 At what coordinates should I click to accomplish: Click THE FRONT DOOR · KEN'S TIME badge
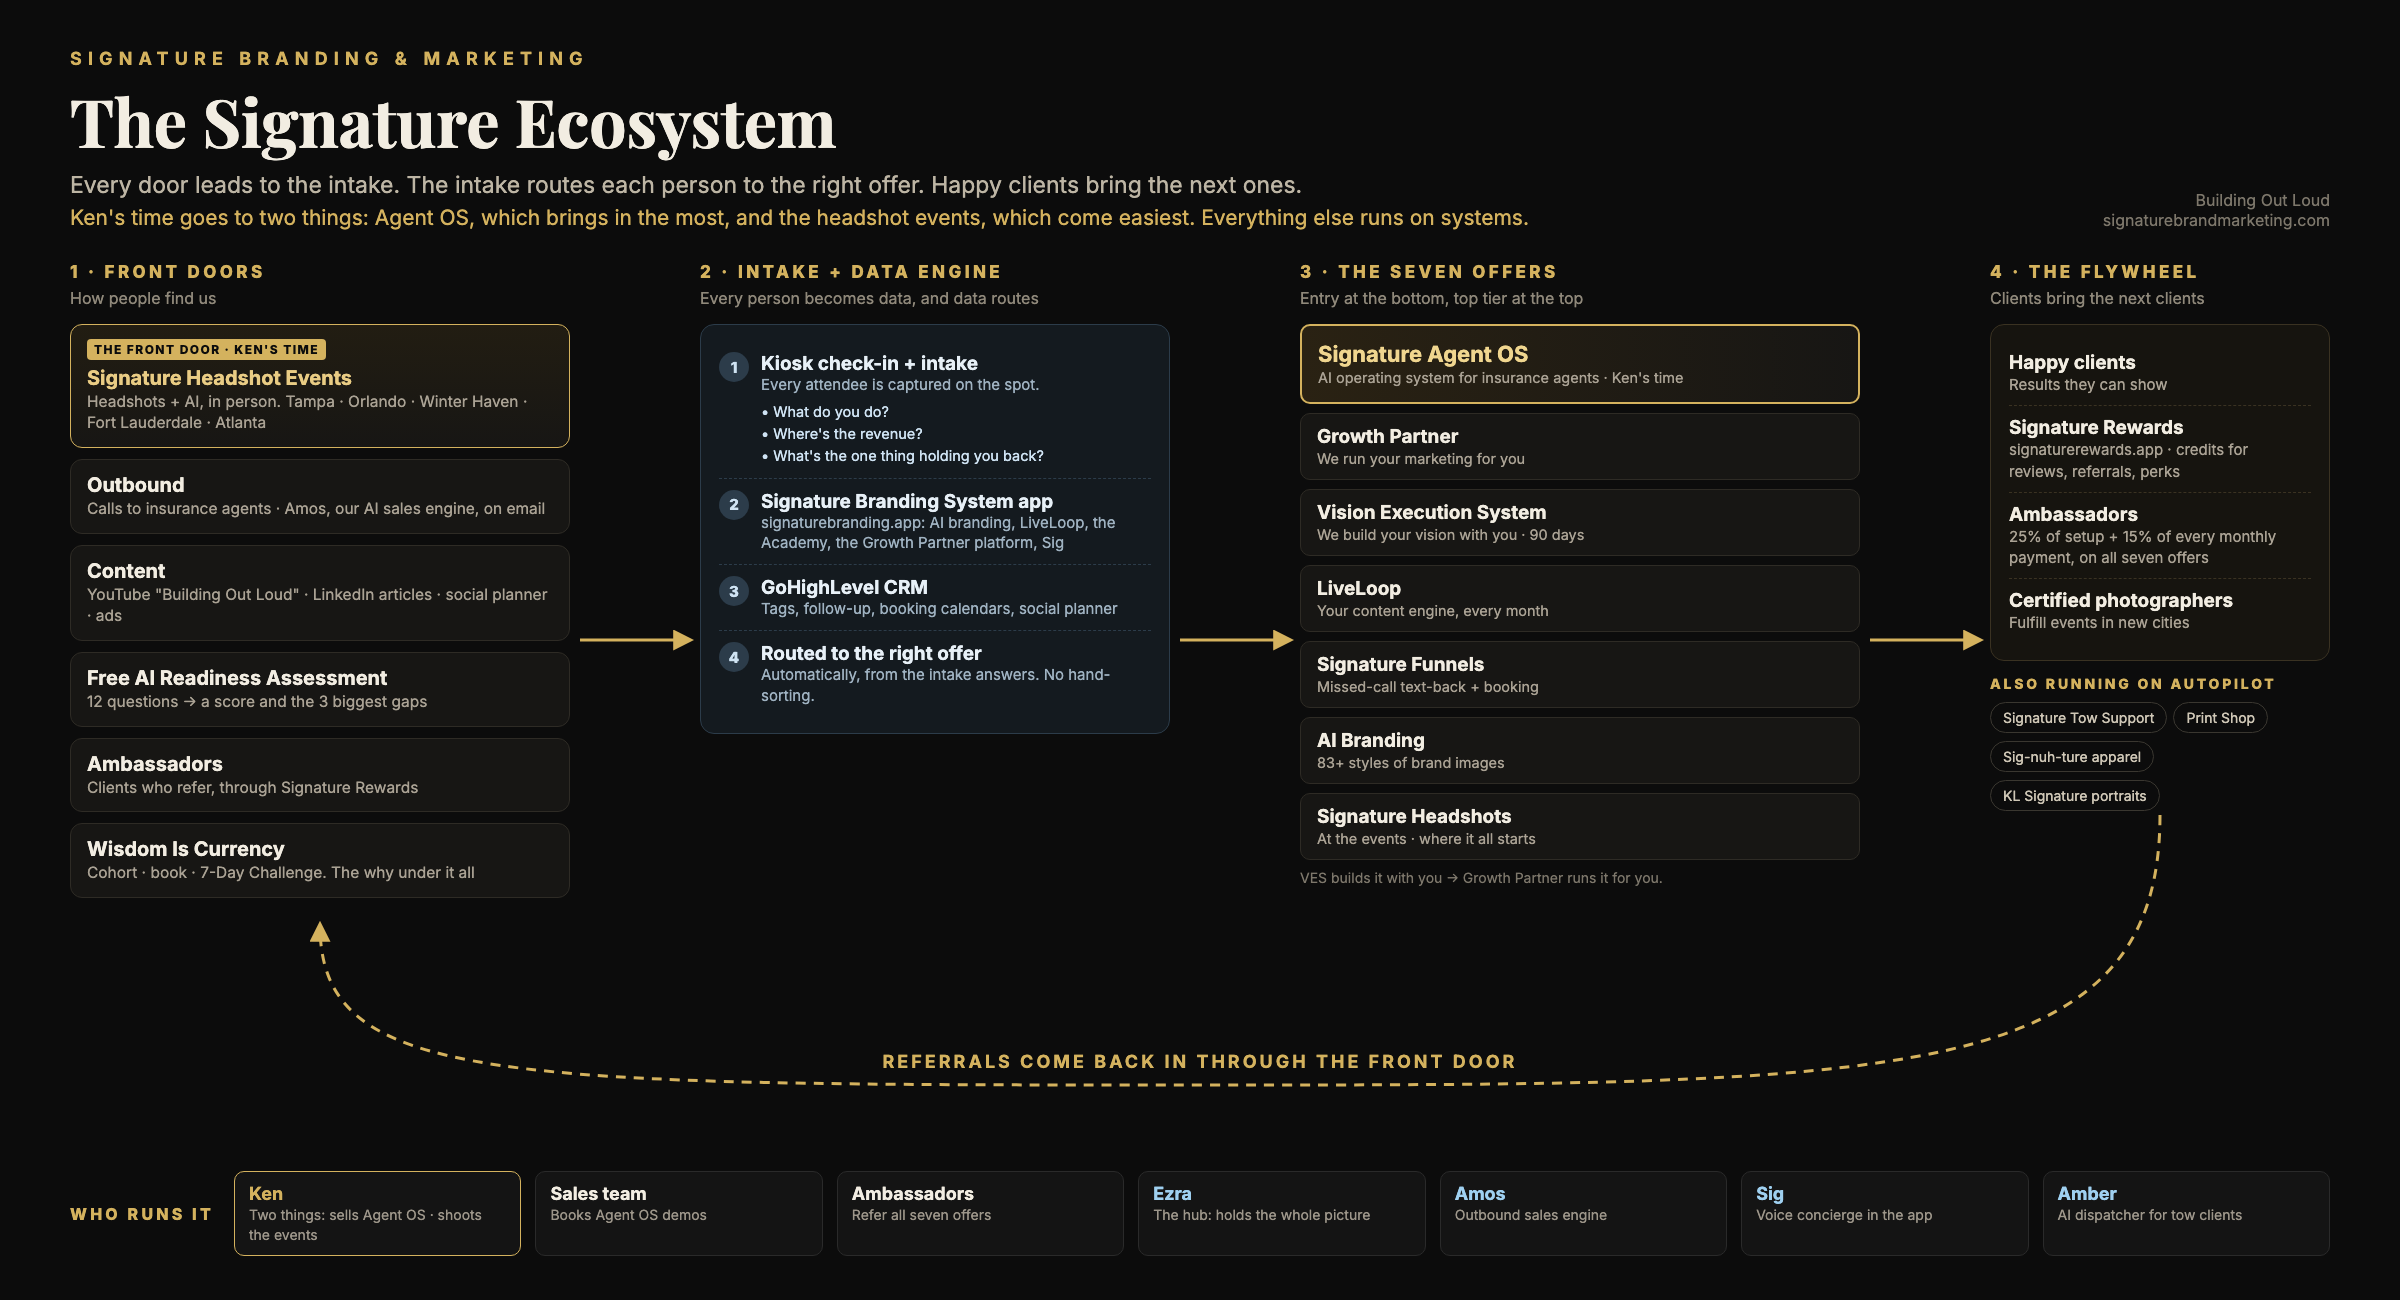click(206, 349)
